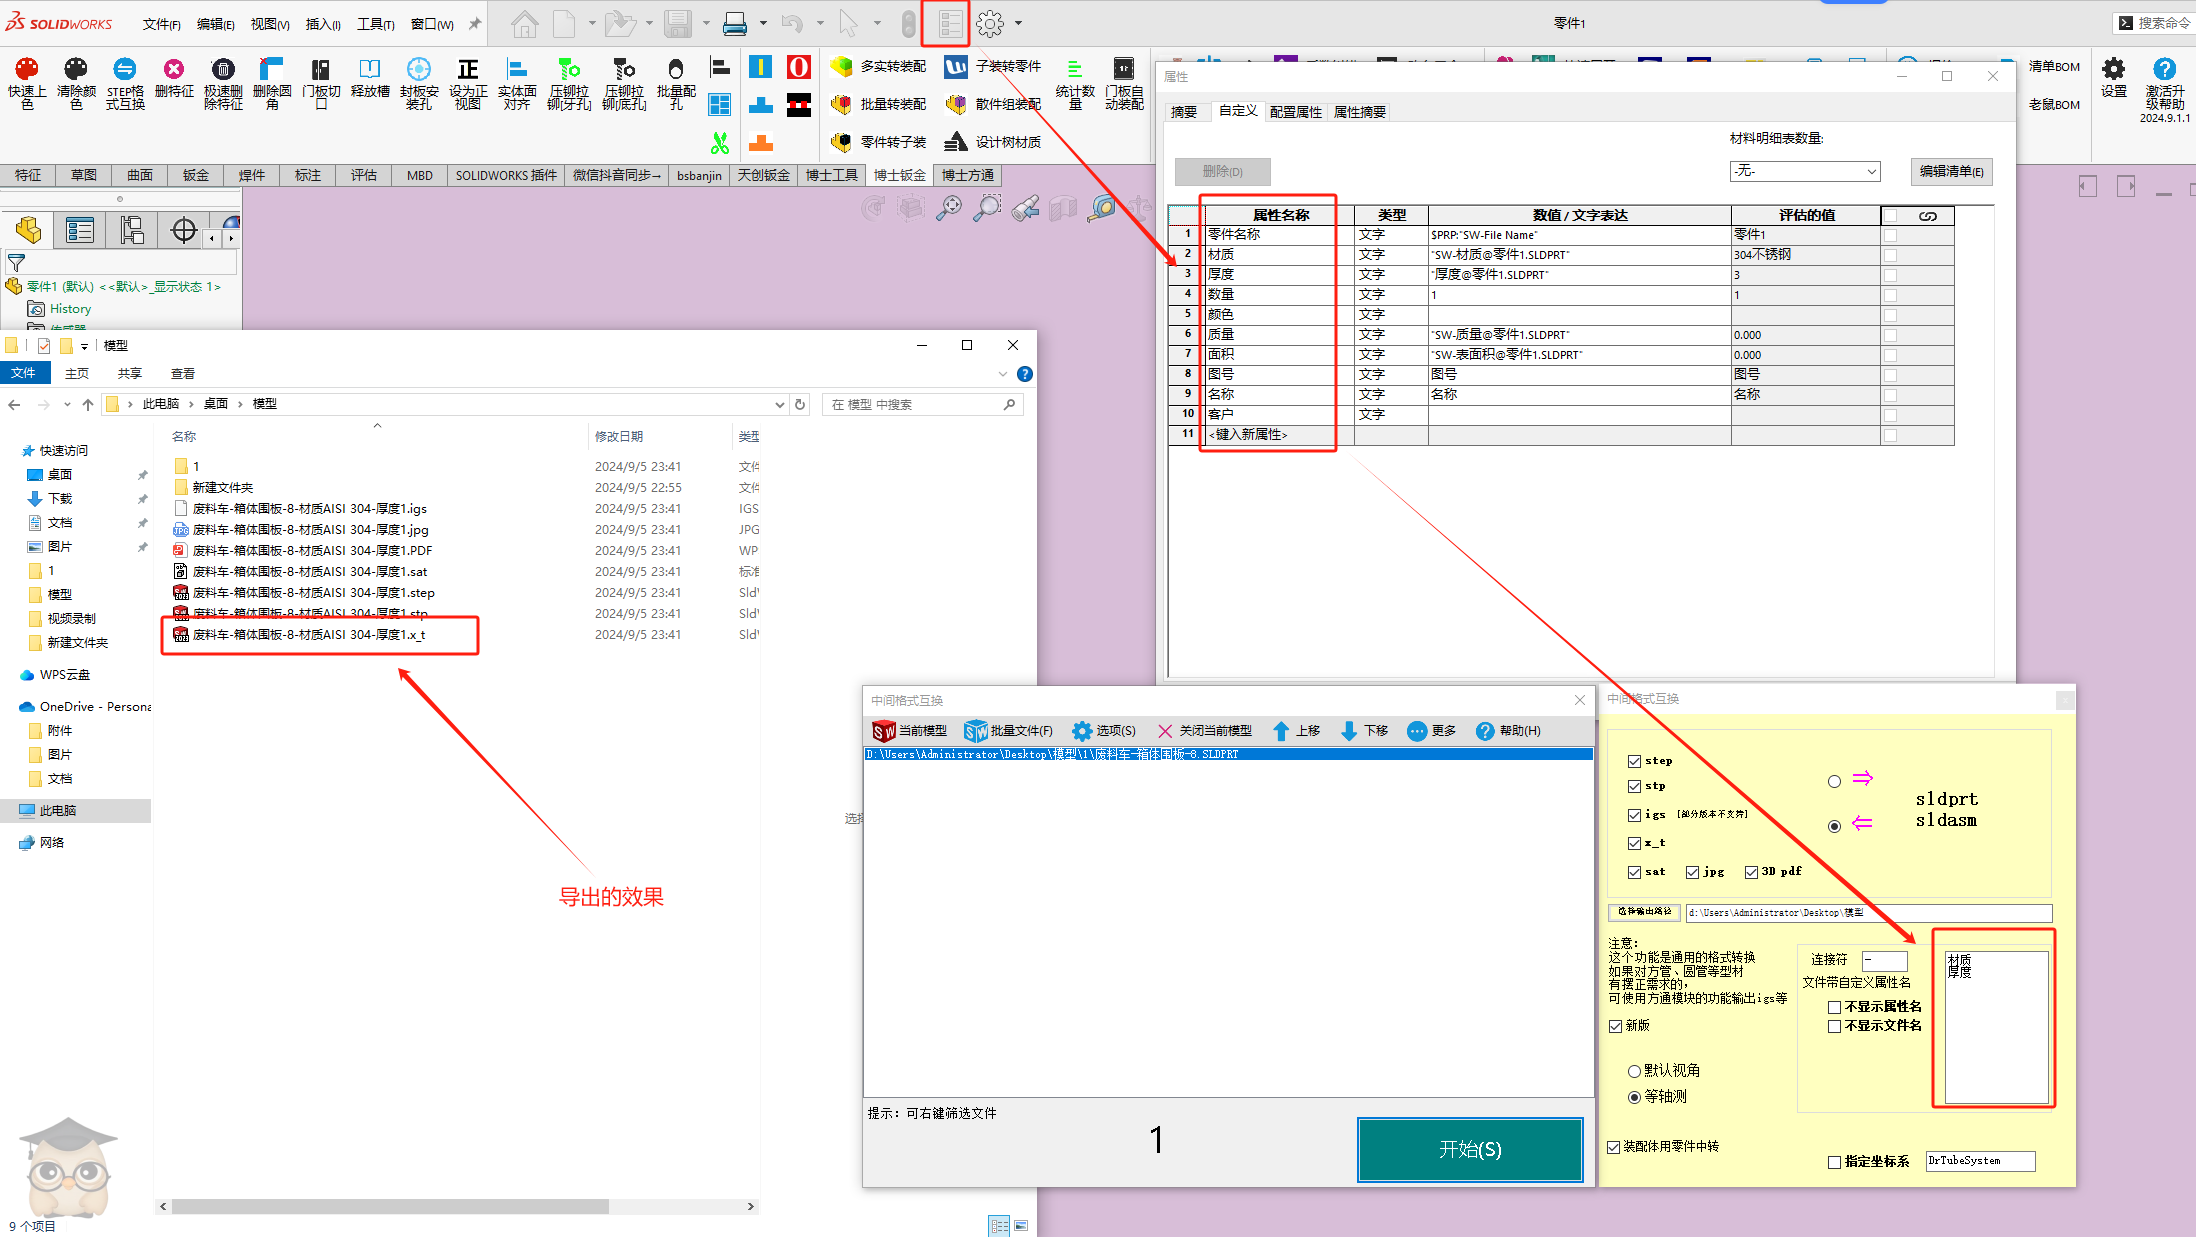This screenshot has width=2196, height=1237.
Task: Click the horizontal scrollbar in Explorer file list
Action: [391, 1207]
